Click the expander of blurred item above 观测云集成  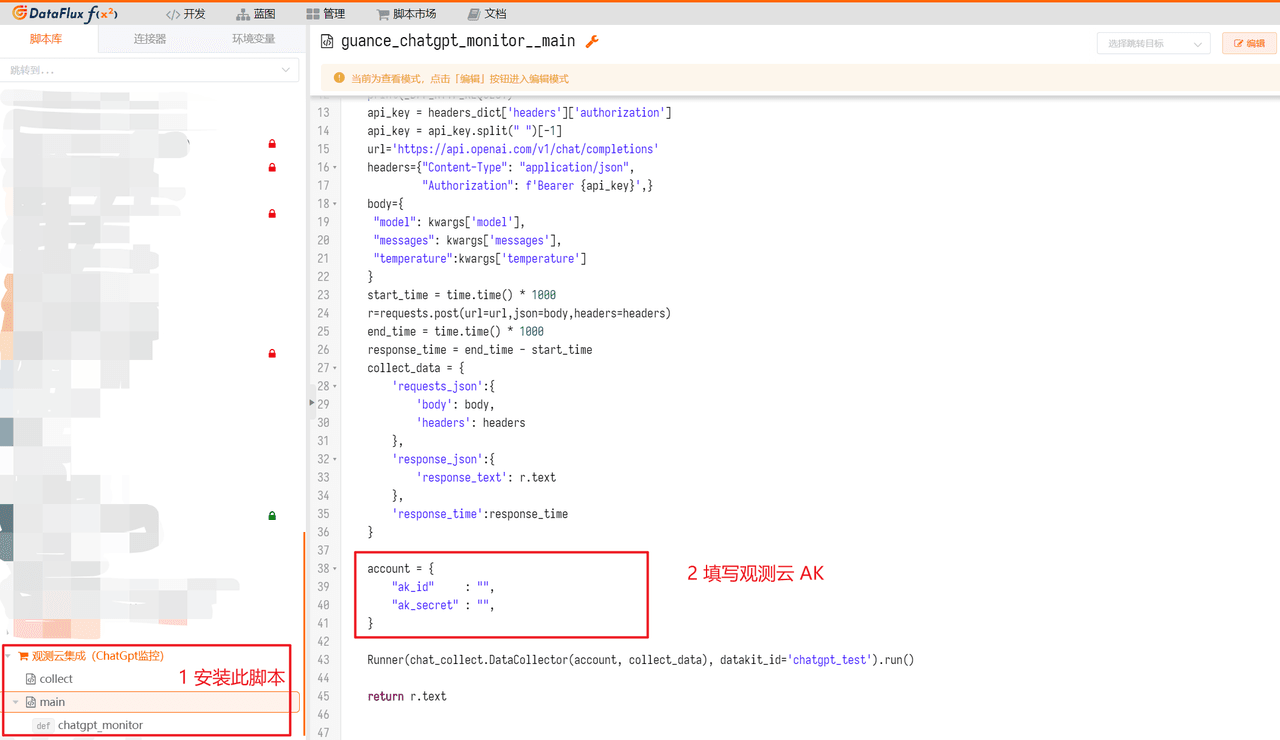(10, 633)
